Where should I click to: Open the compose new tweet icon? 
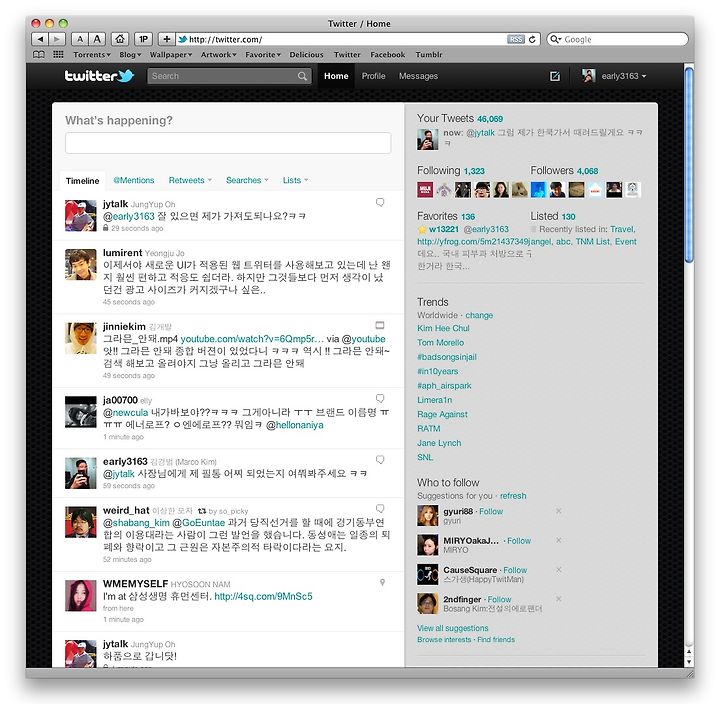555,76
